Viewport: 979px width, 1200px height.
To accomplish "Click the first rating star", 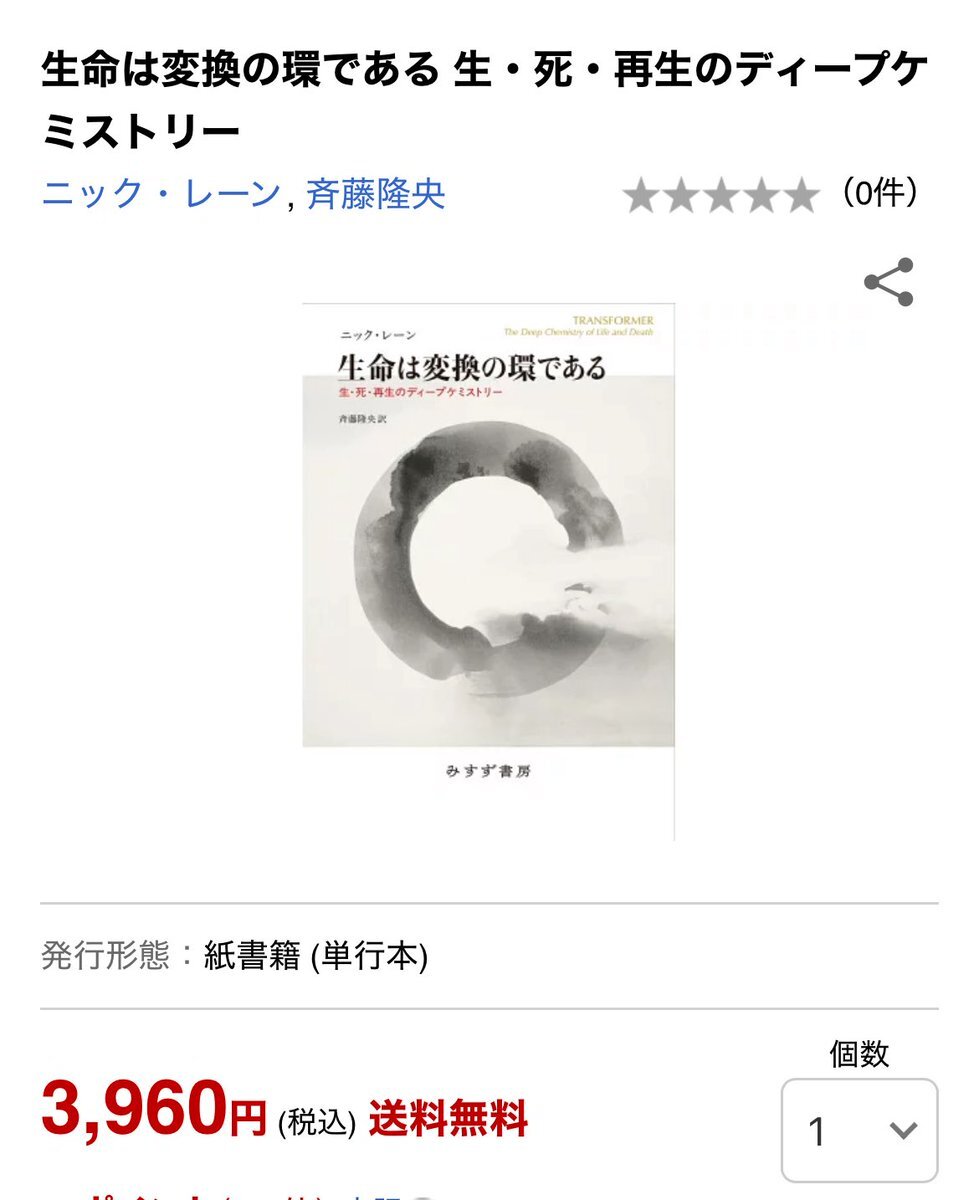I will tap(642, 196).
